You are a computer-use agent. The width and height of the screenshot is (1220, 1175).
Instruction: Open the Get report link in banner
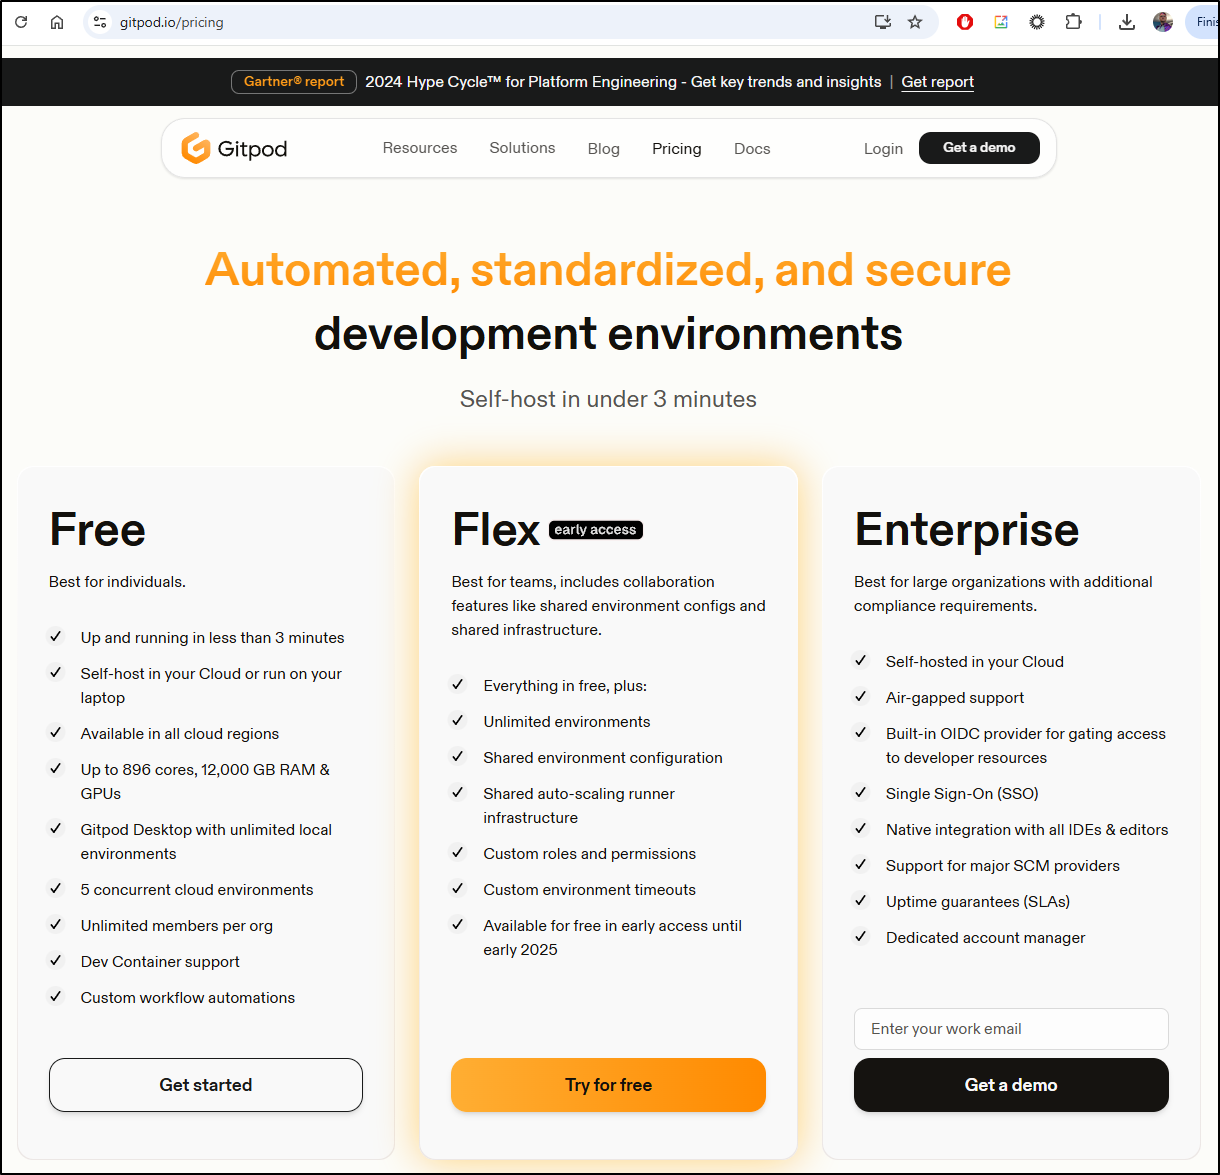(x=937, y=82)
